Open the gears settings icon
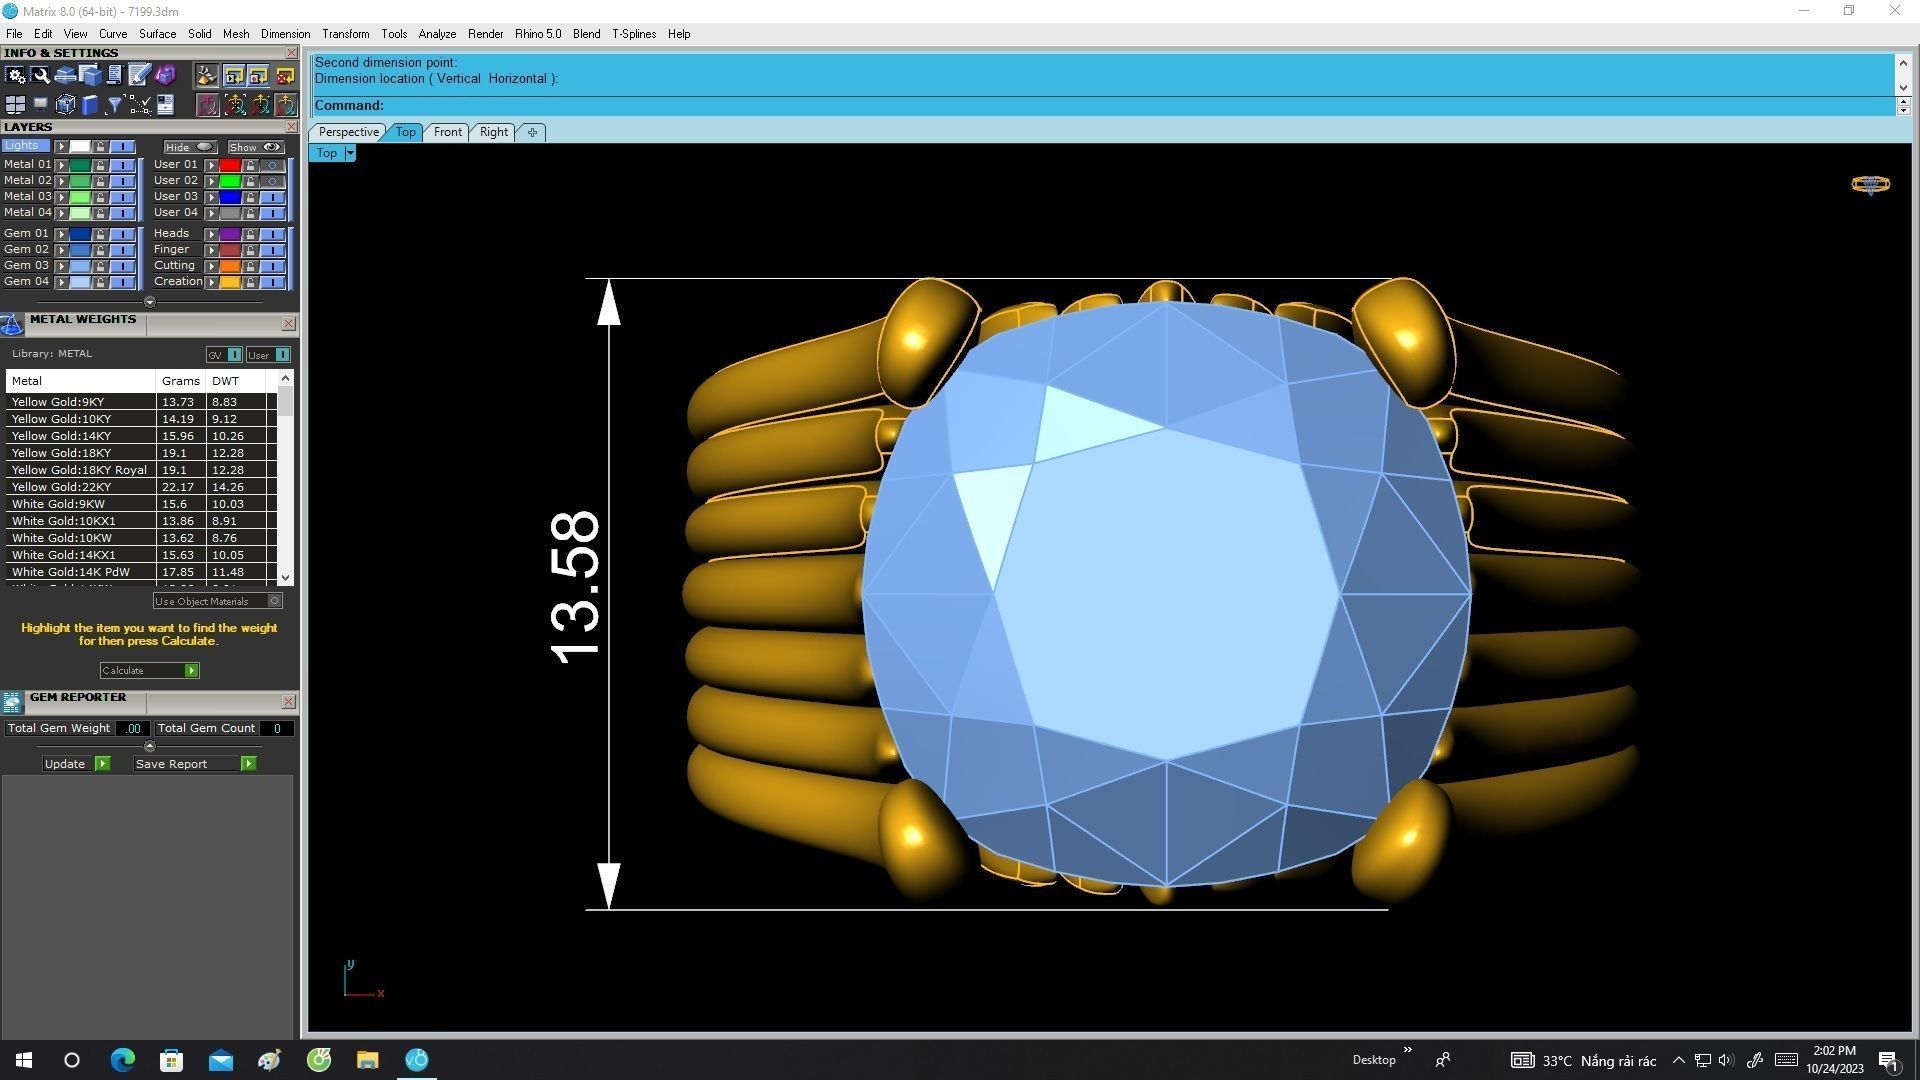1920x1080 pixels. [15, 75]
